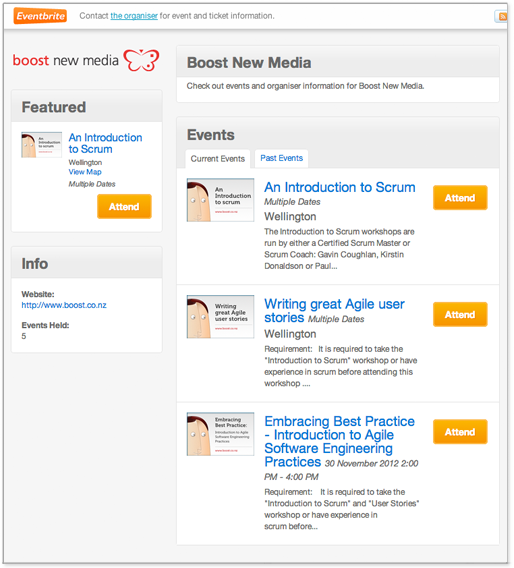514x568 pixels.
Task: Attend Writing great Agile user stories
Action: [460, 314]
